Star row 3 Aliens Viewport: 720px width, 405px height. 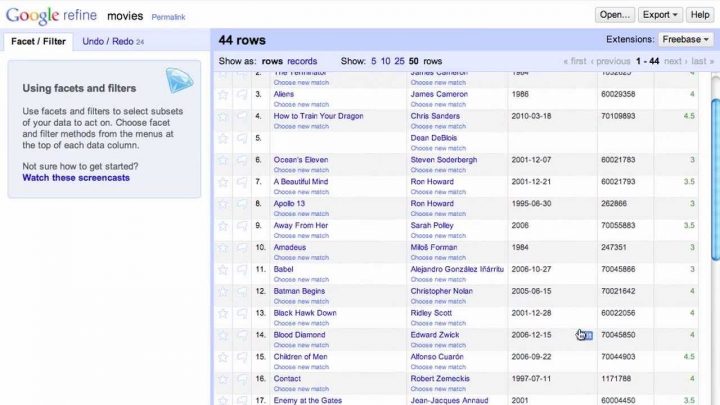coord(223,95)
